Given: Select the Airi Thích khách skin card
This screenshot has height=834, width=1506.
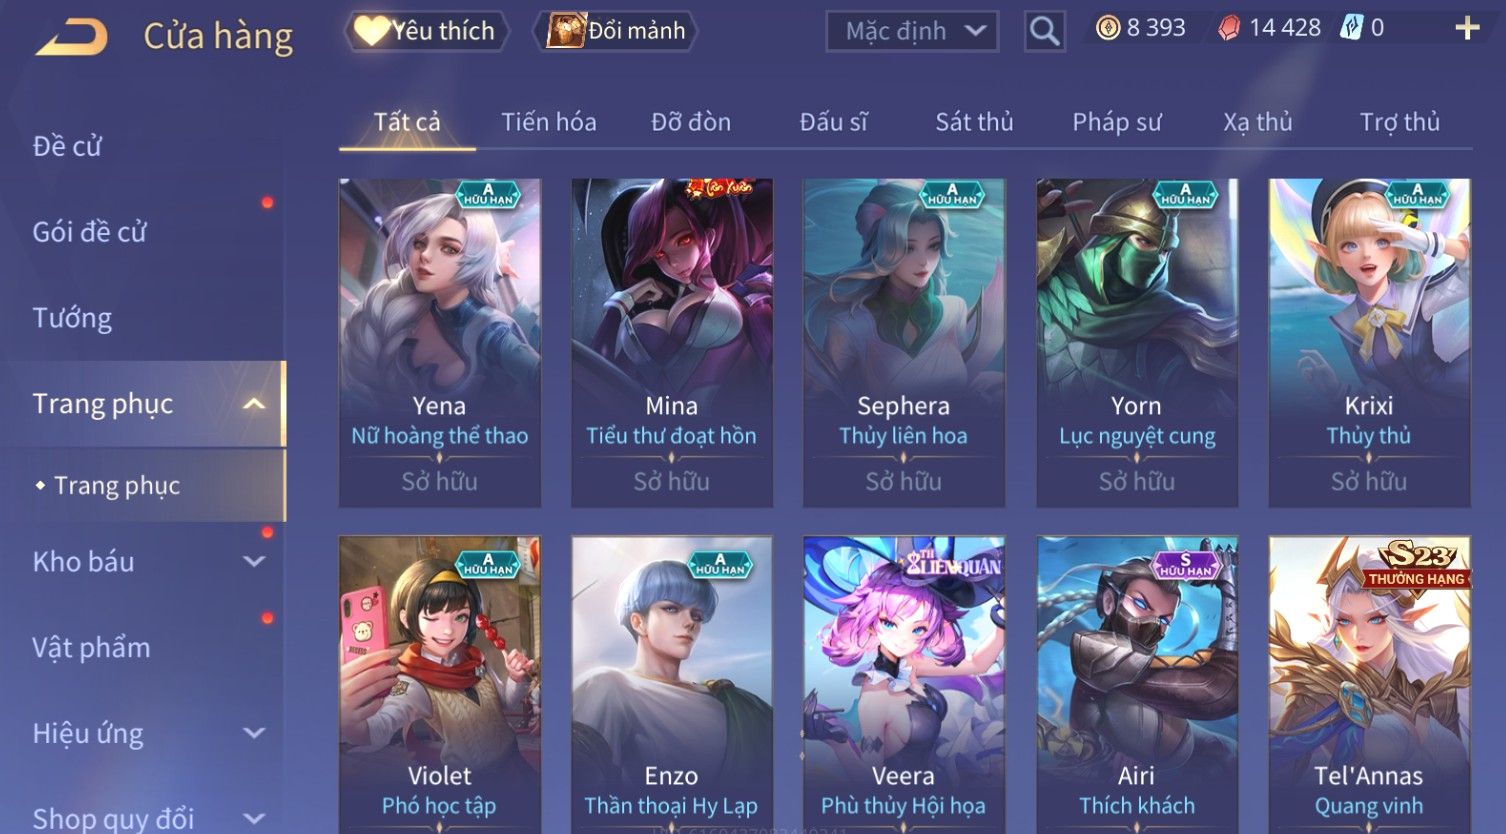Looking at the screenshot, I should click(x=1137, y=685).
